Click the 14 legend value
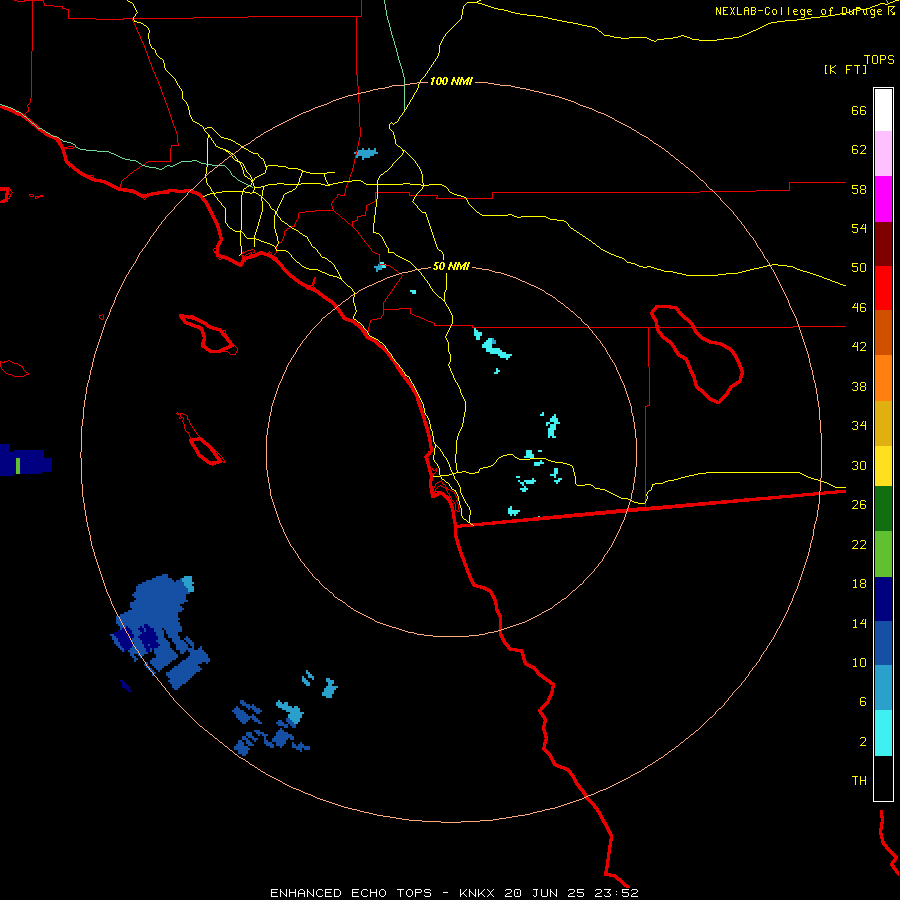This screenshot has width=900, height=900. (859, 623)
